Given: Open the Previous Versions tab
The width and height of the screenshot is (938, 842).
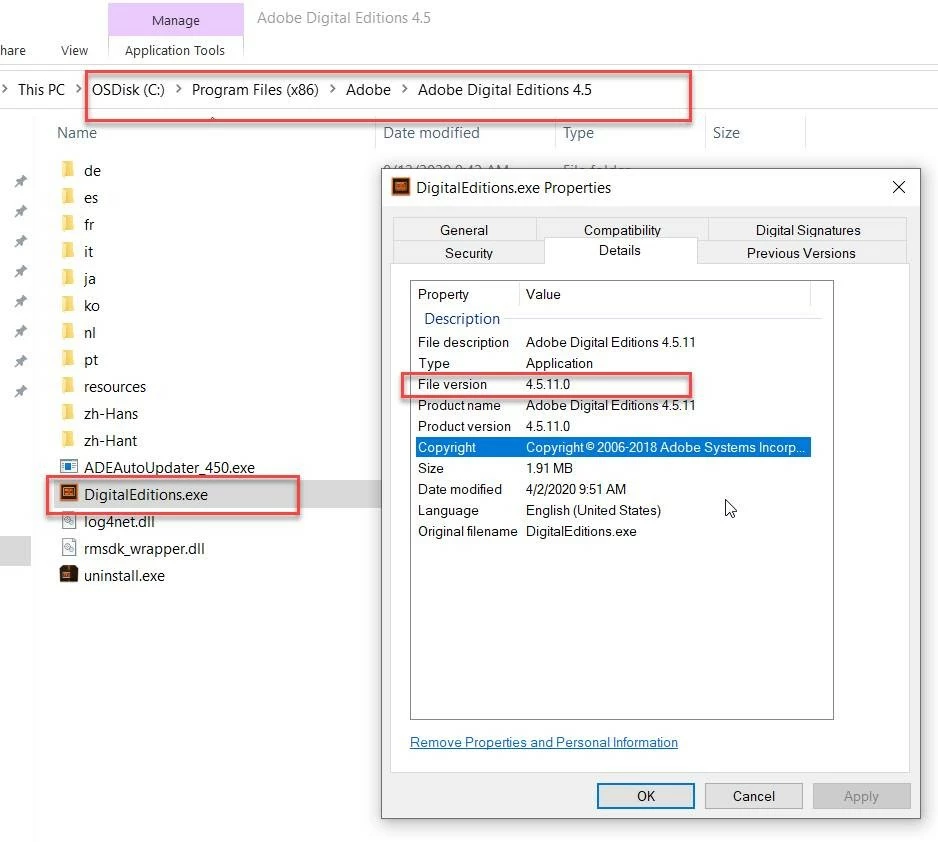Looking at the screenshot, I should [801, 253].
